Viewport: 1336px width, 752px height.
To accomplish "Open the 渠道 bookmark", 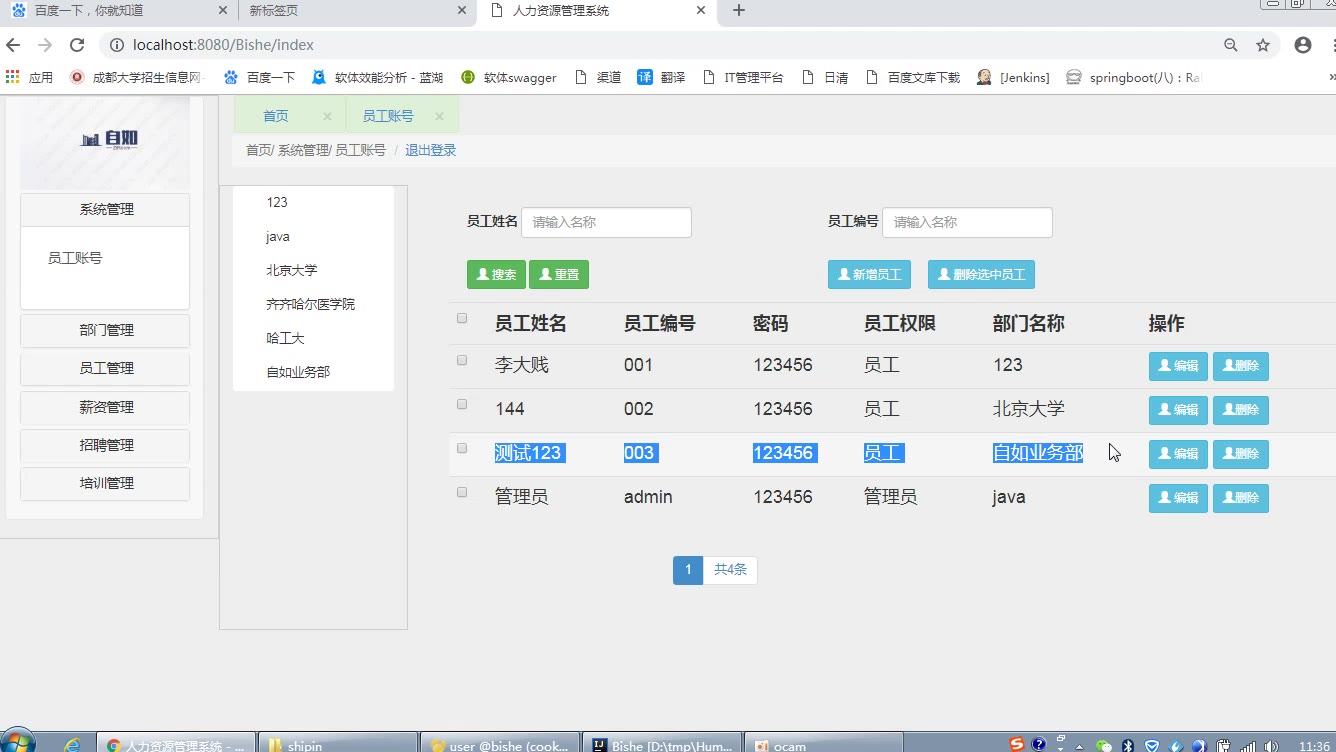I will [x=598, y=77].
